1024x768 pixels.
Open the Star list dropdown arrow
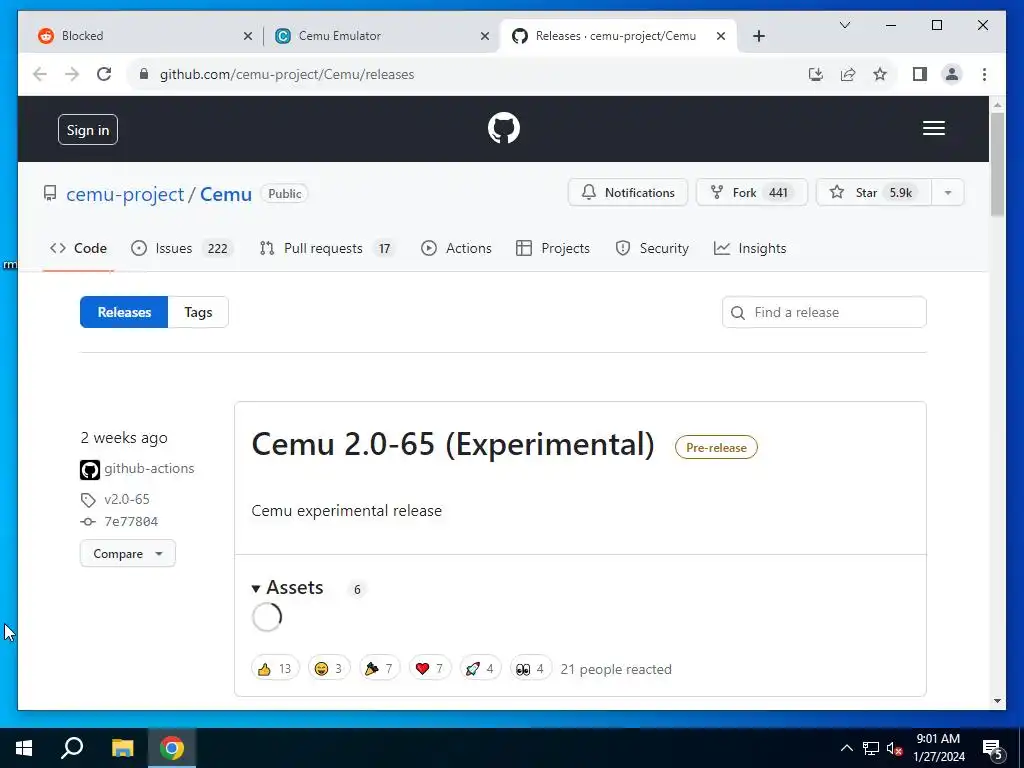pyautogui.click(x=948, y=193)
